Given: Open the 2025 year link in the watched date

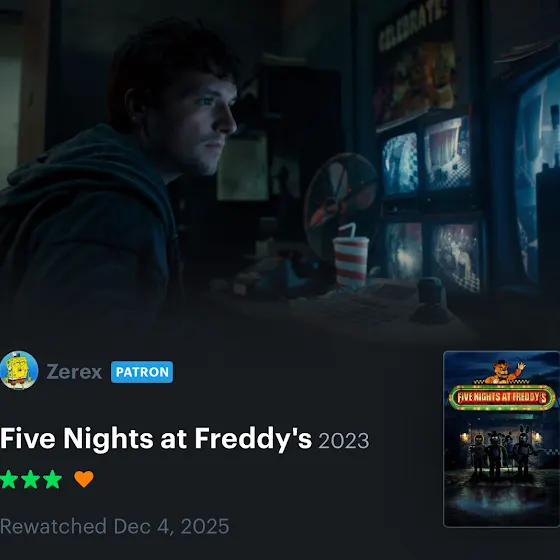Looking at the screenshot, I should [205, 526].
